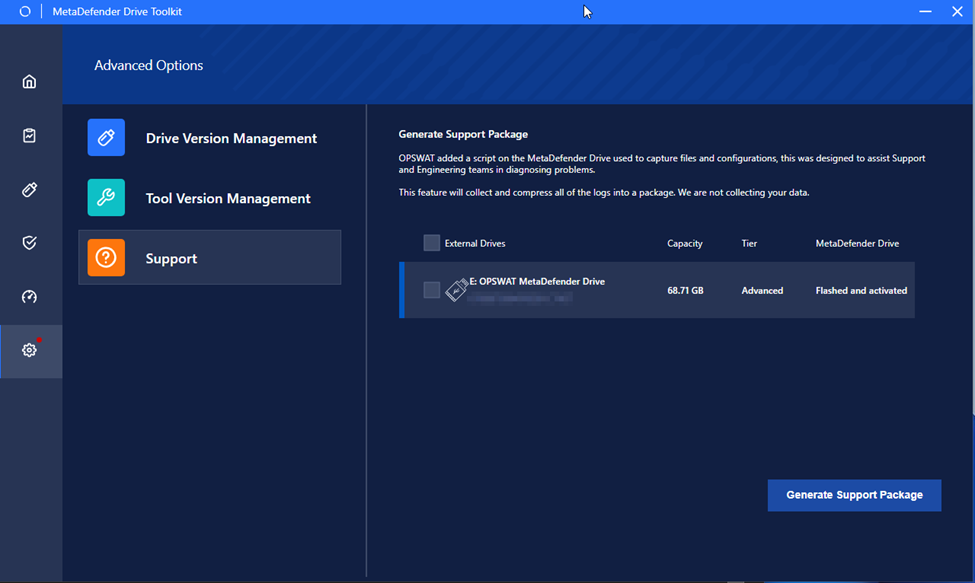Open the speedometer gauge sidebar icon
This screenshot has height=583, width=975.
point(29,296)
